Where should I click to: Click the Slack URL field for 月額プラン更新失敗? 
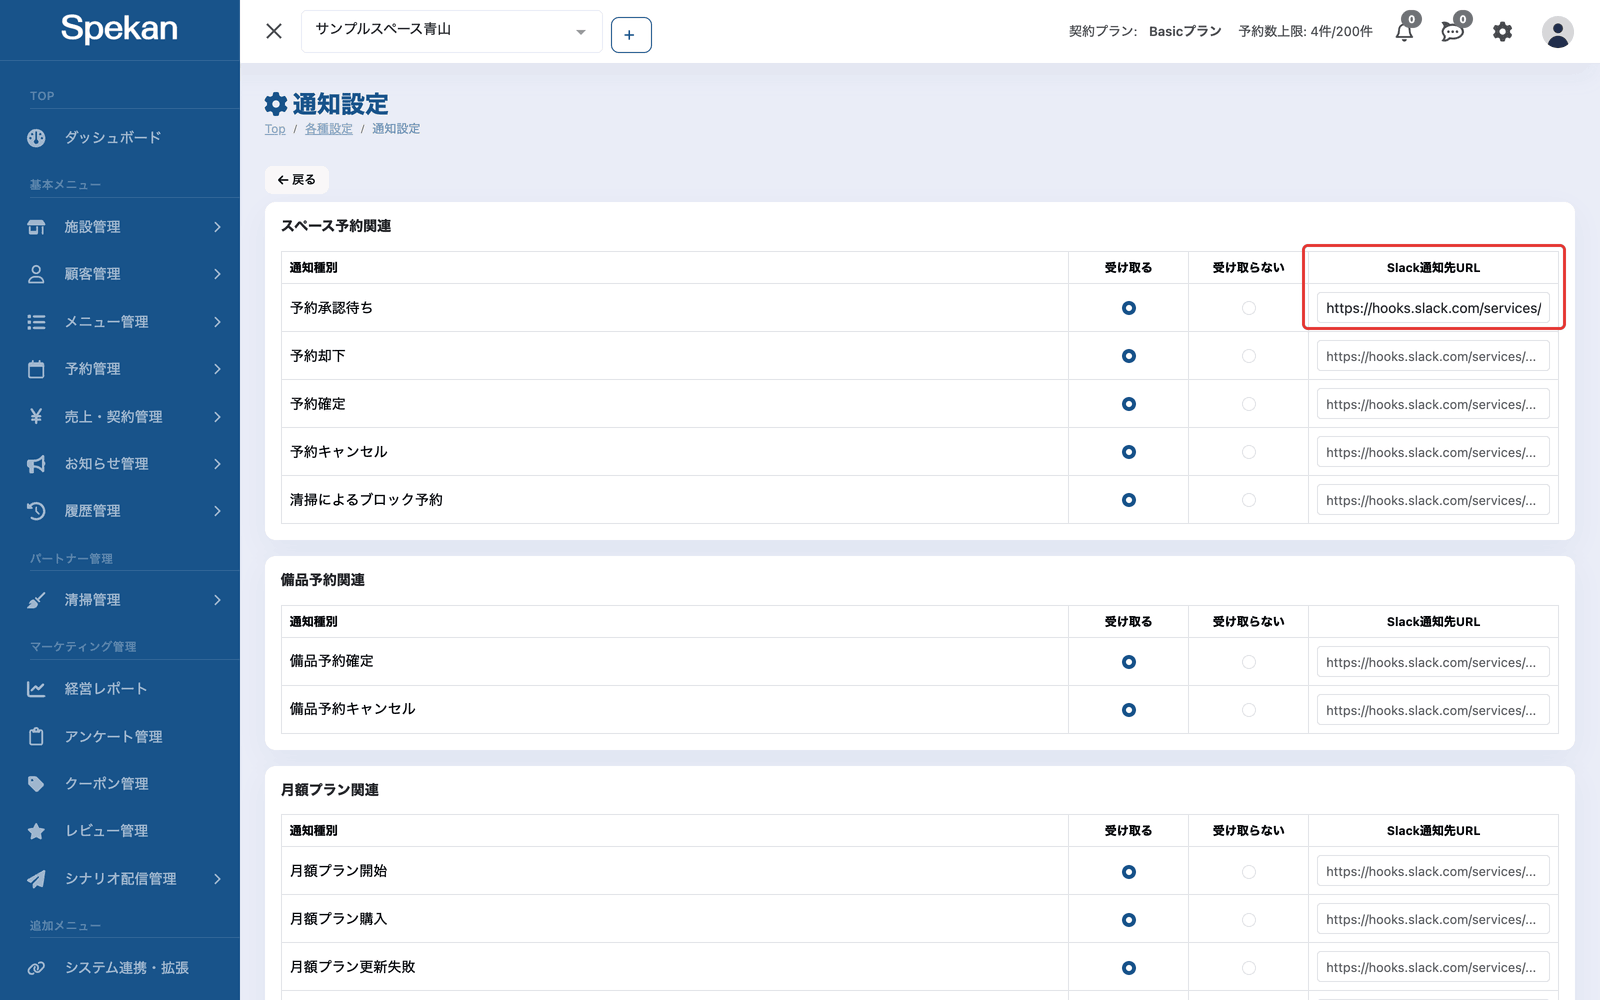pyautogui.click(x=1433, y=968)
